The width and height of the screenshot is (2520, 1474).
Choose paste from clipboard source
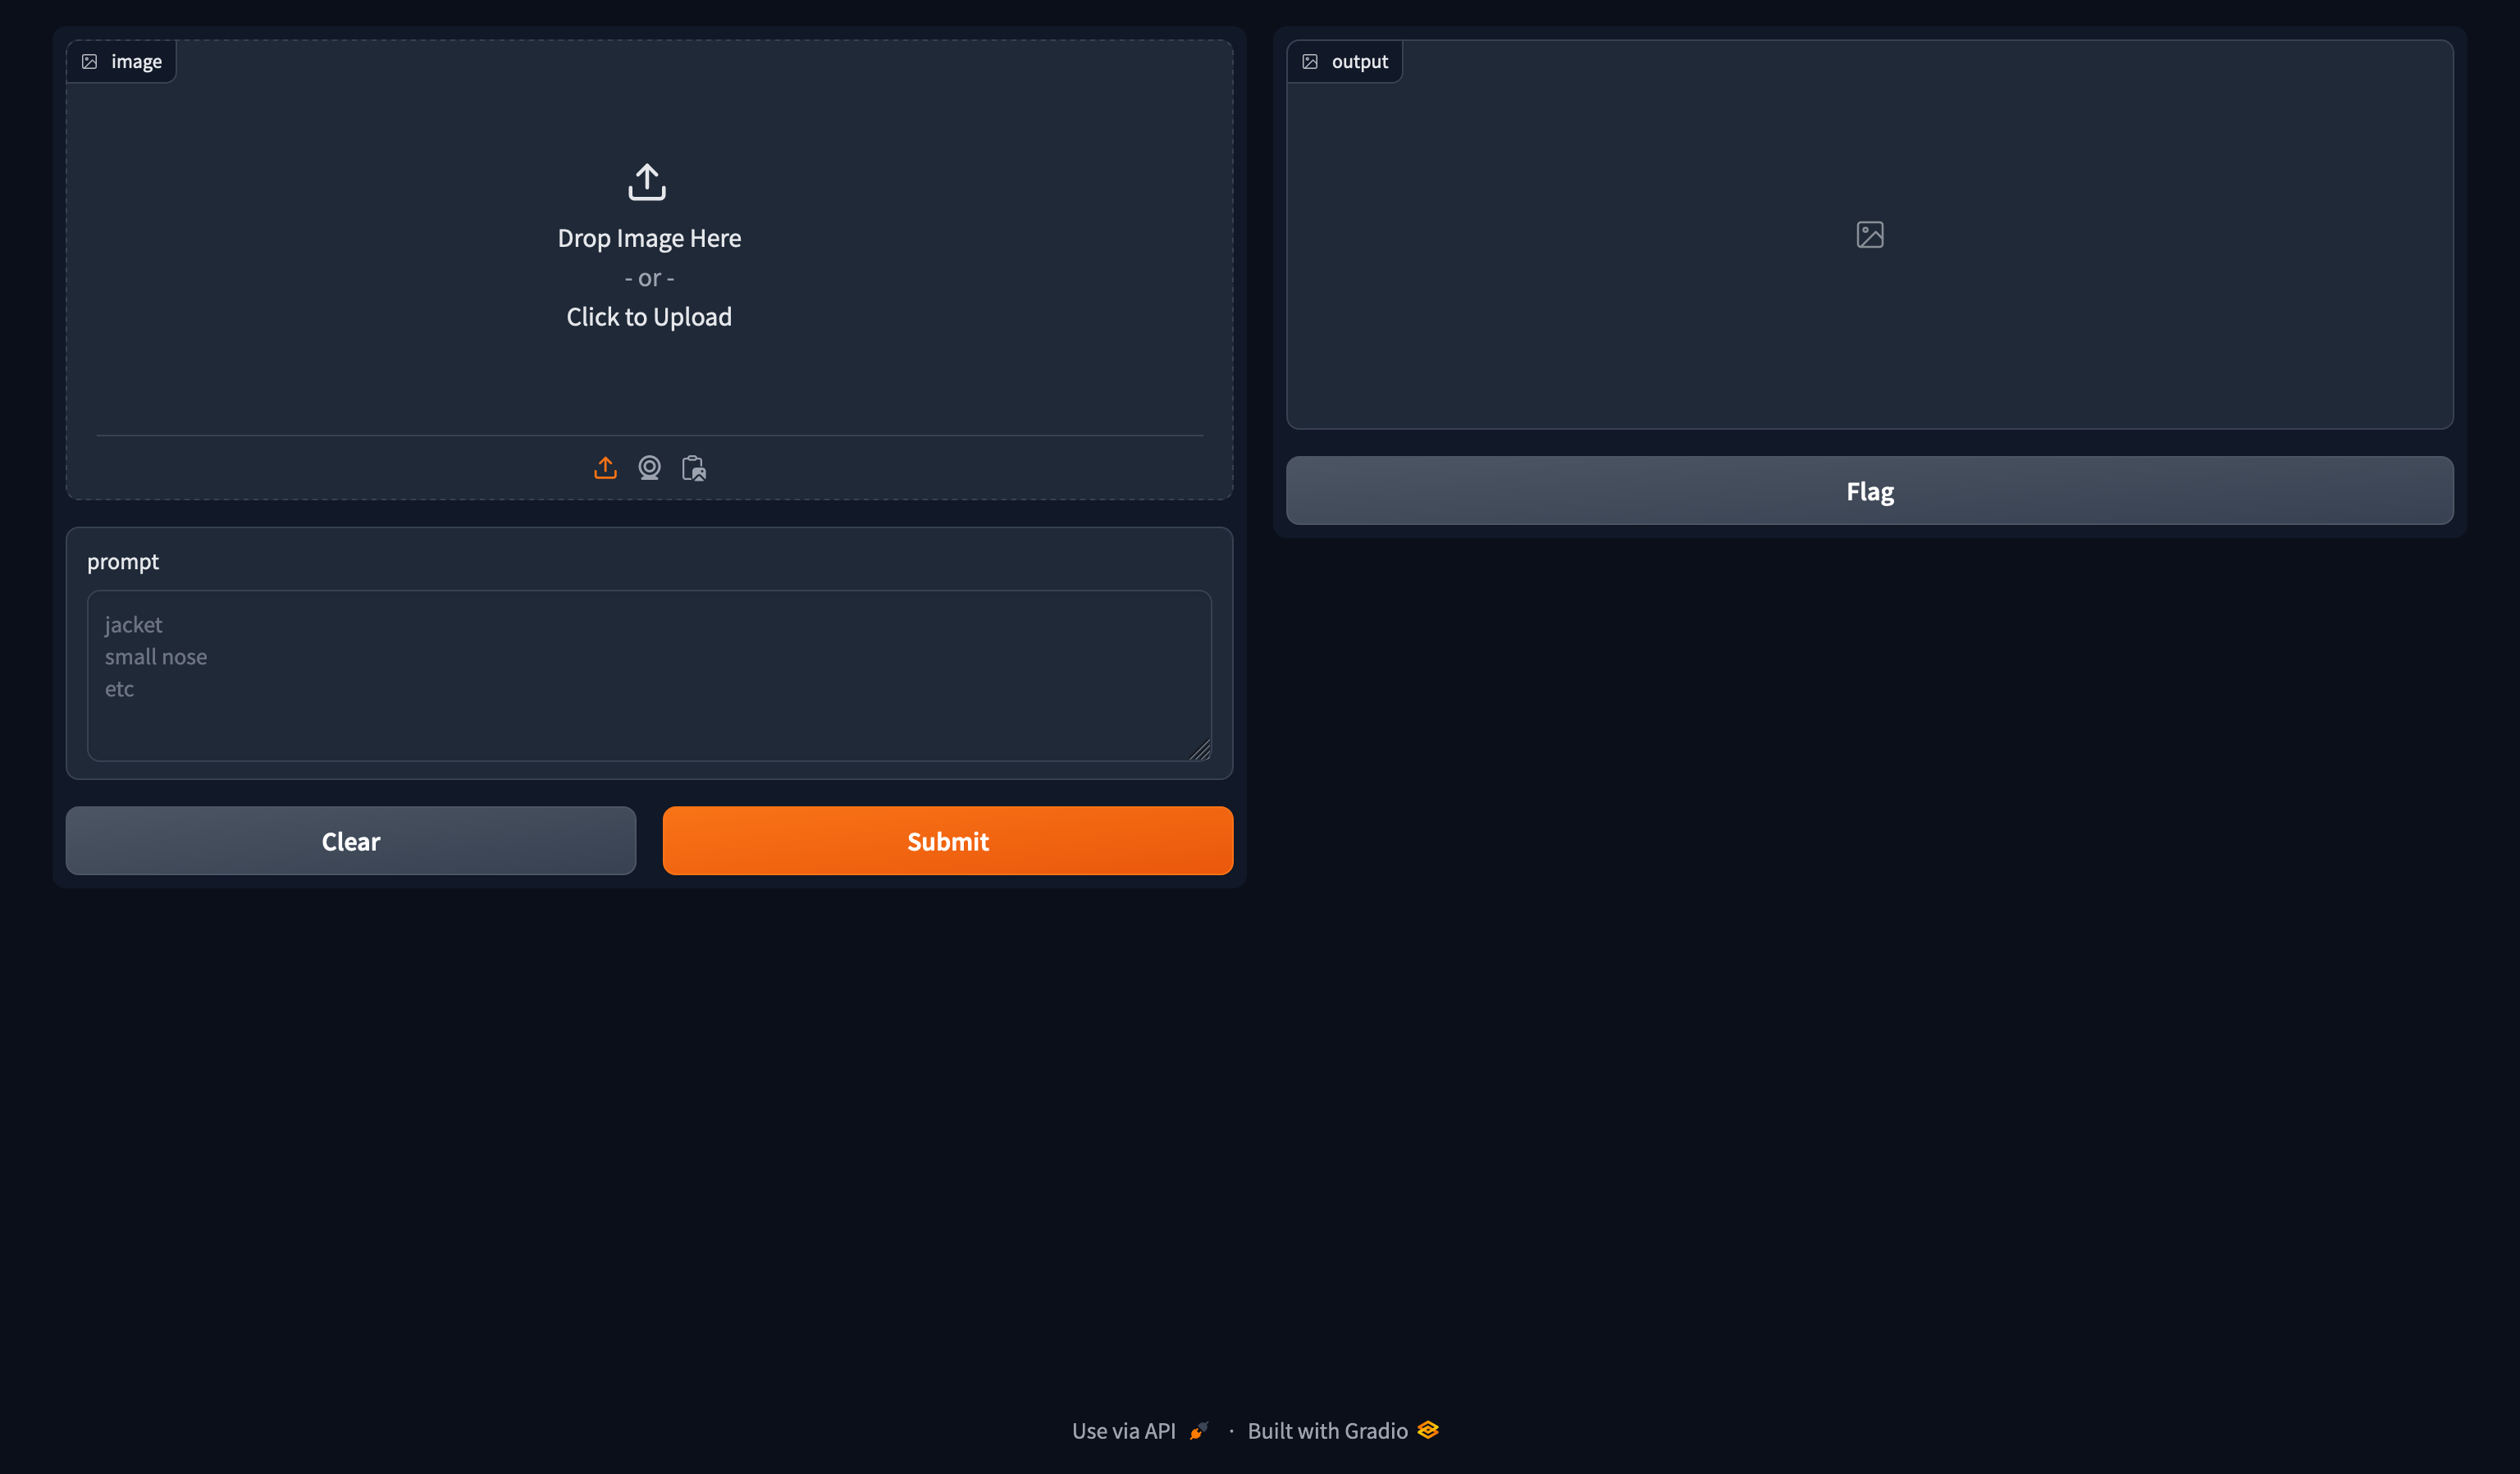click(x=693, y=468)
